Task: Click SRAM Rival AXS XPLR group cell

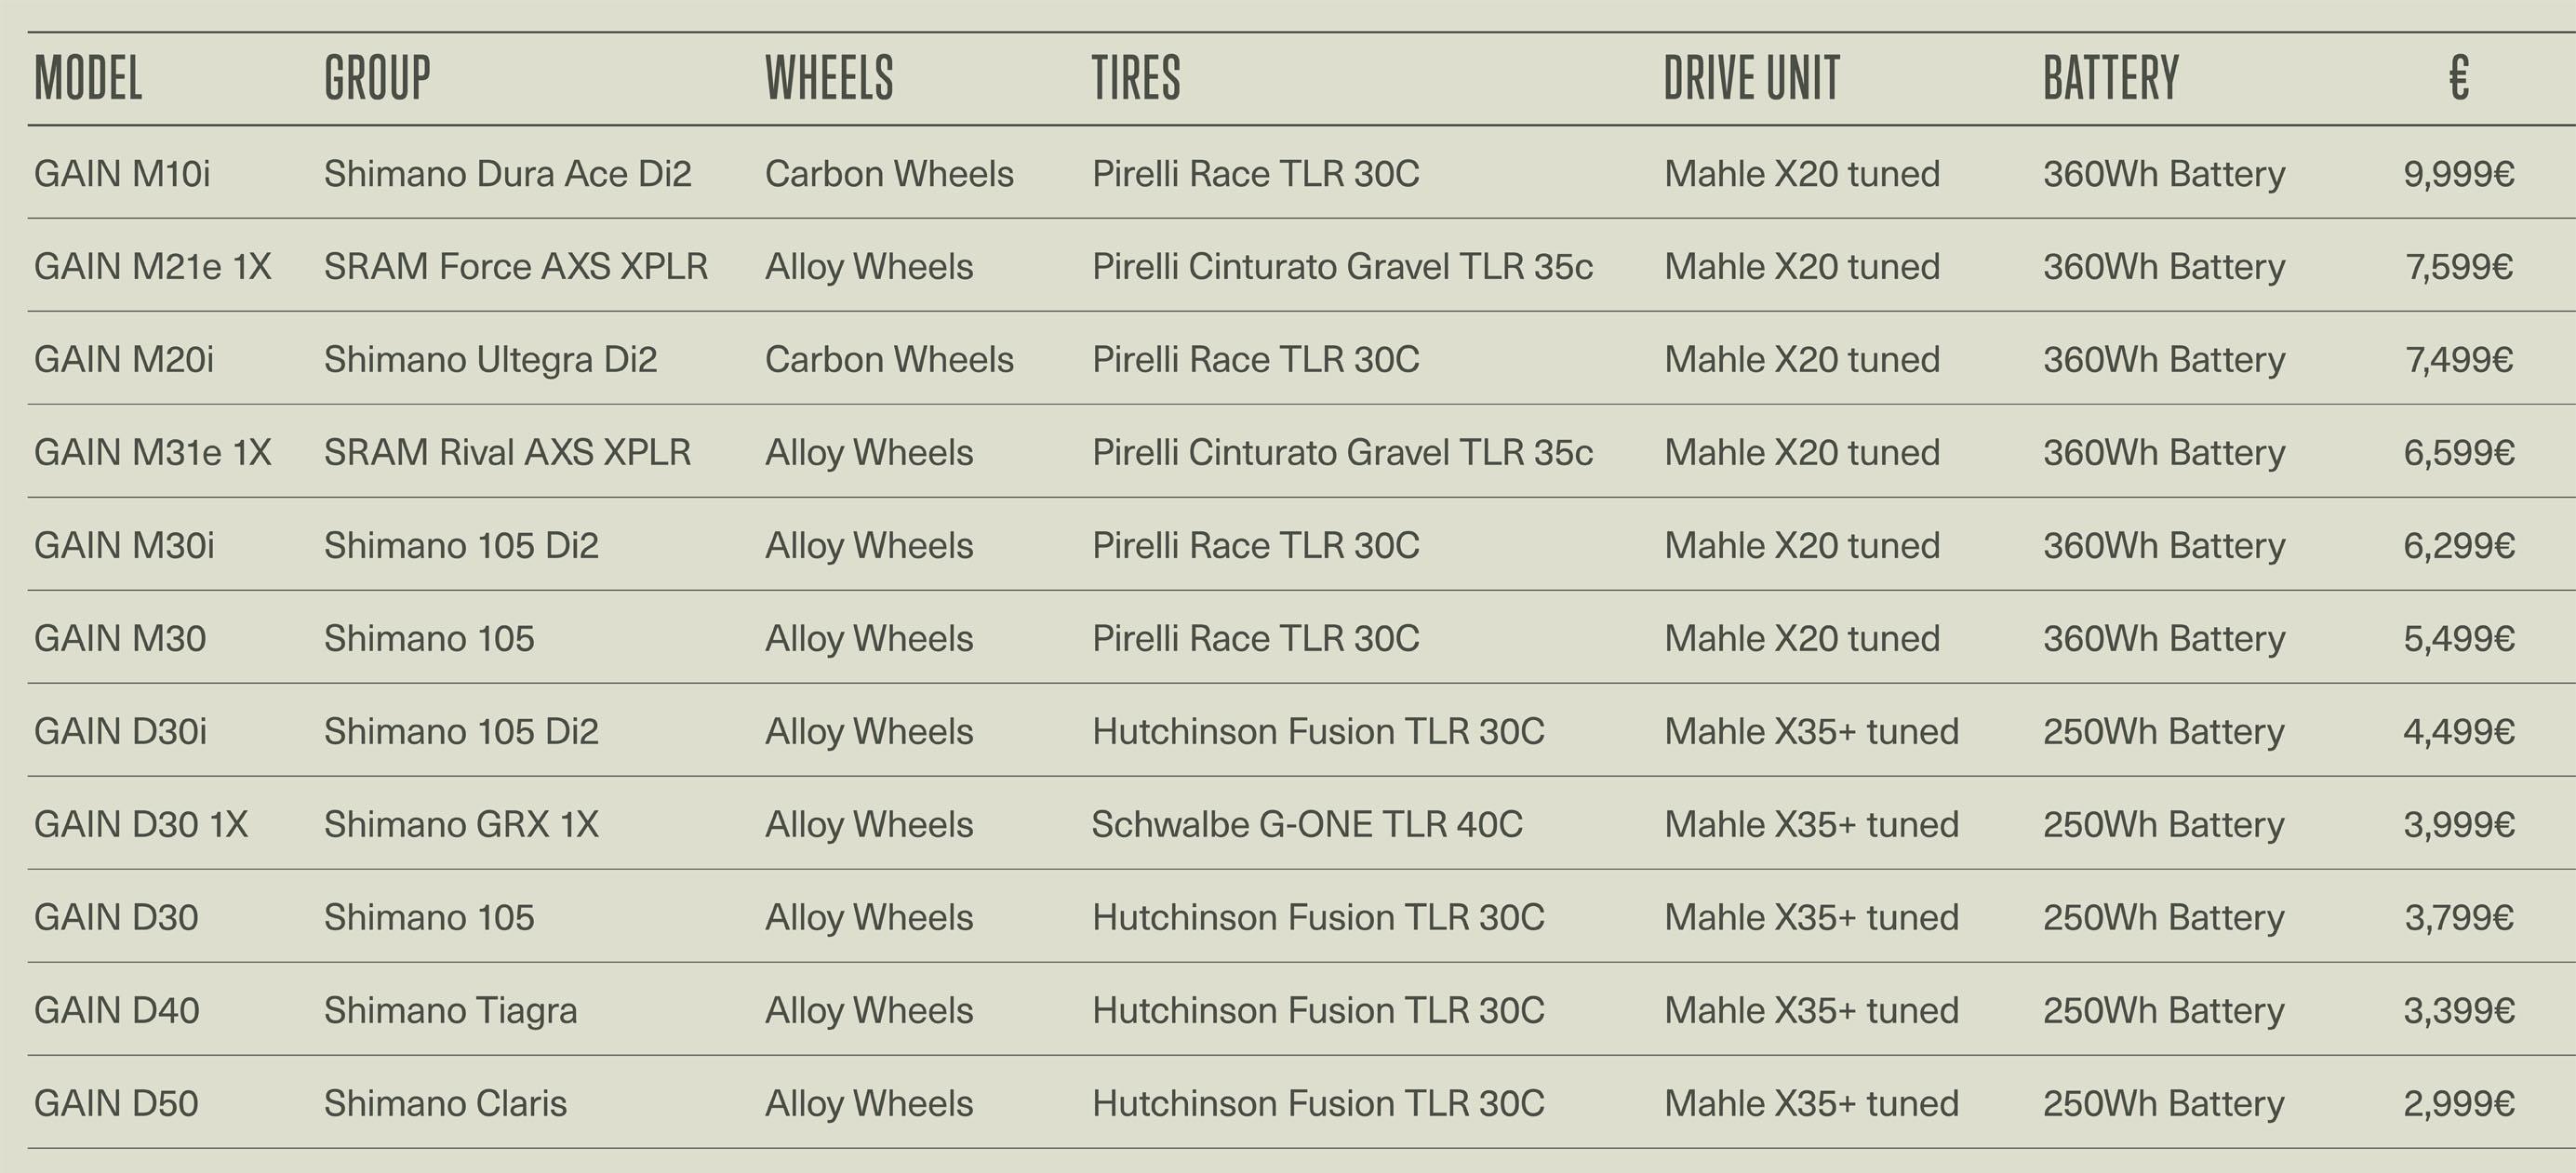Action: pyautogui.click(x=507, y=453)
